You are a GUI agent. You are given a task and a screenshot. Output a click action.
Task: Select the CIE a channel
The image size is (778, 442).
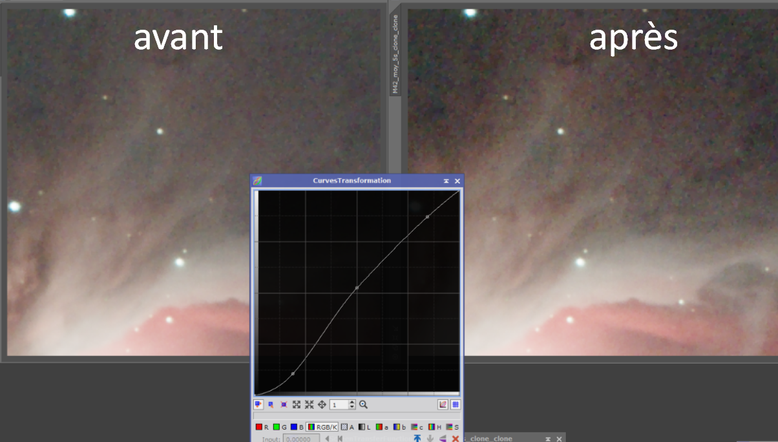(382, 427)
